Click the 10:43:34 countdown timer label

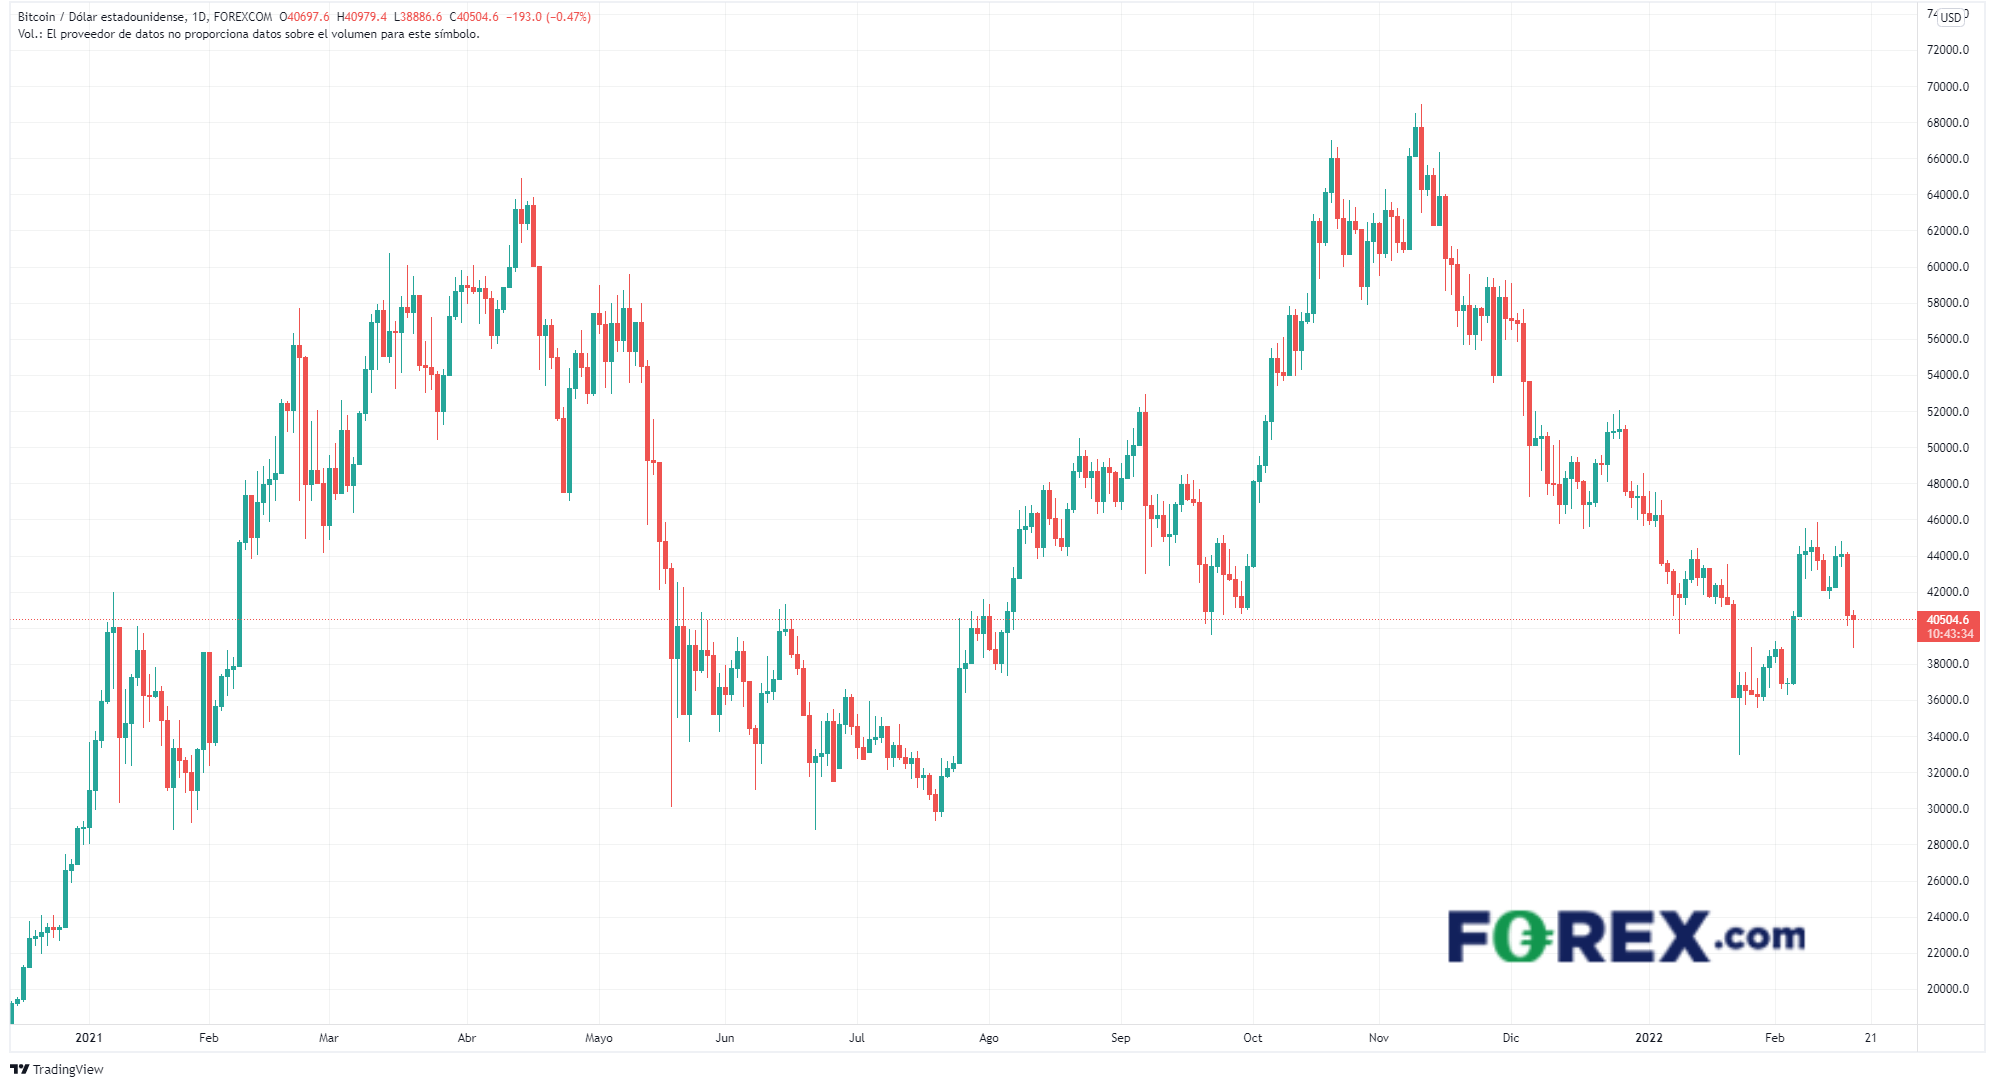click(x=1950, y=634)
